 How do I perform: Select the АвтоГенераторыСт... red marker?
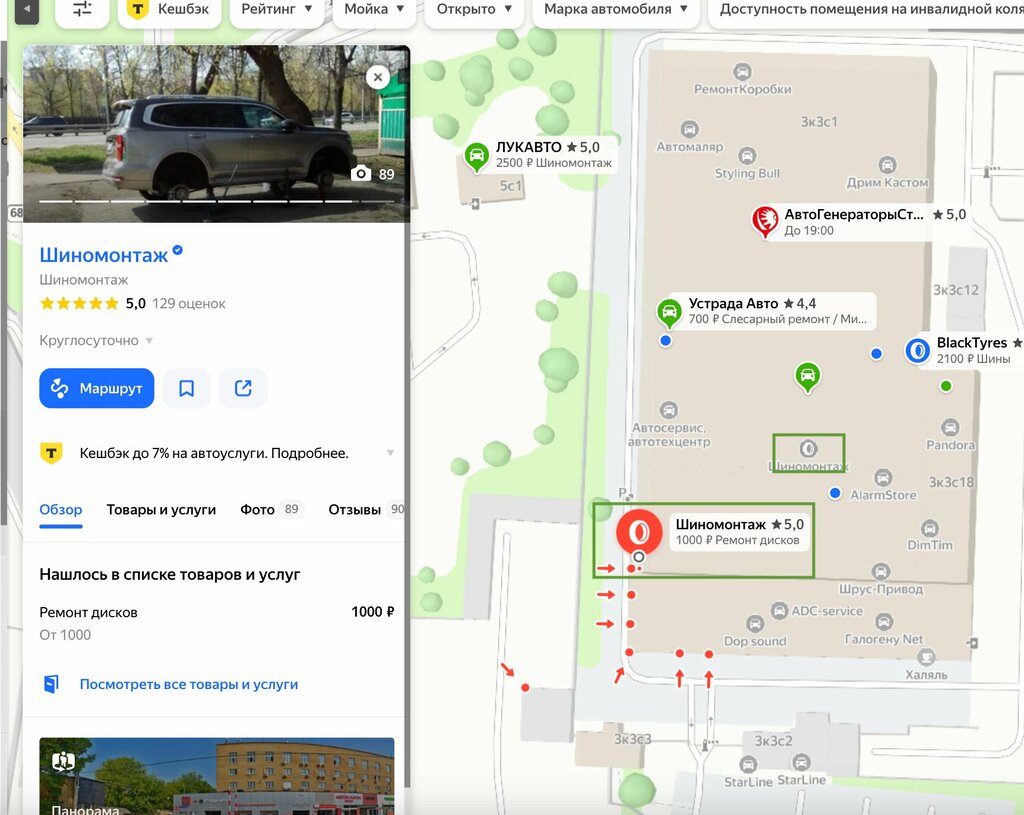click(765, 221)
